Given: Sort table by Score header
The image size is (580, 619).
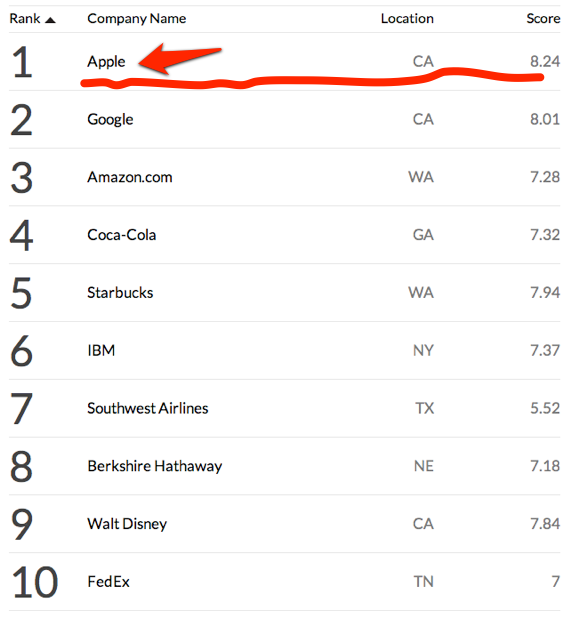Looking at the screenshot, I should pyautogui.click(x=543, y=19).
